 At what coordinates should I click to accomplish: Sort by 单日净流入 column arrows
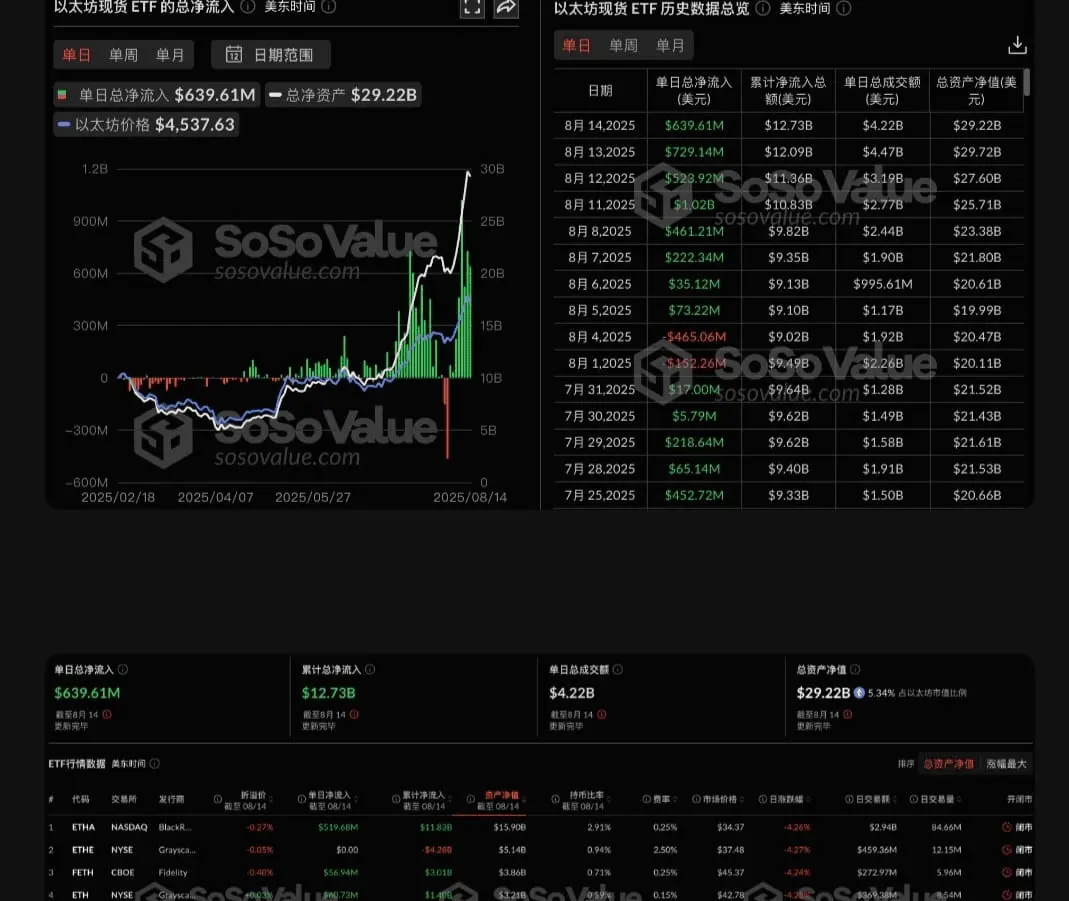(356, 799)
